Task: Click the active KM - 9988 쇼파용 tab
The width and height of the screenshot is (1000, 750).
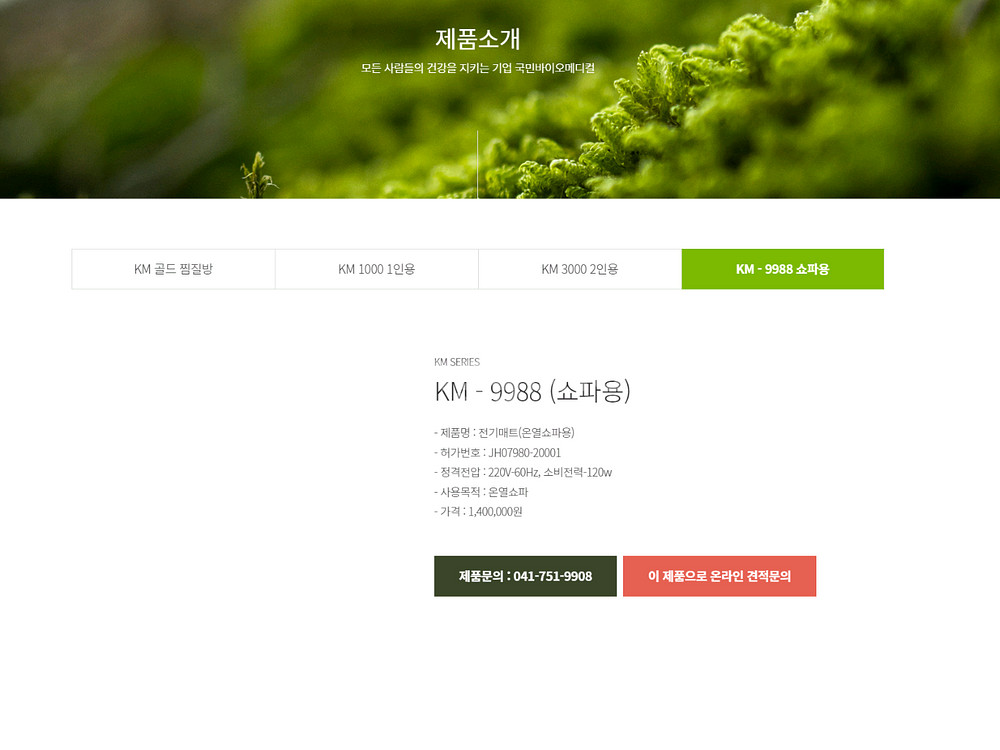Action: (782, 269)
